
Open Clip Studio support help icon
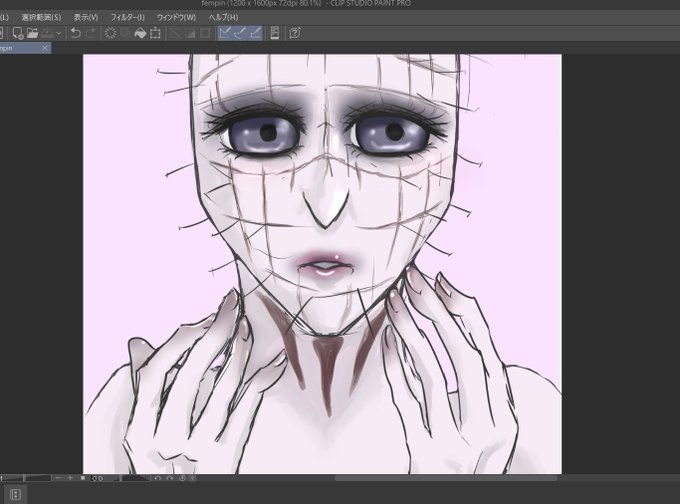click(x=294, y=33)
